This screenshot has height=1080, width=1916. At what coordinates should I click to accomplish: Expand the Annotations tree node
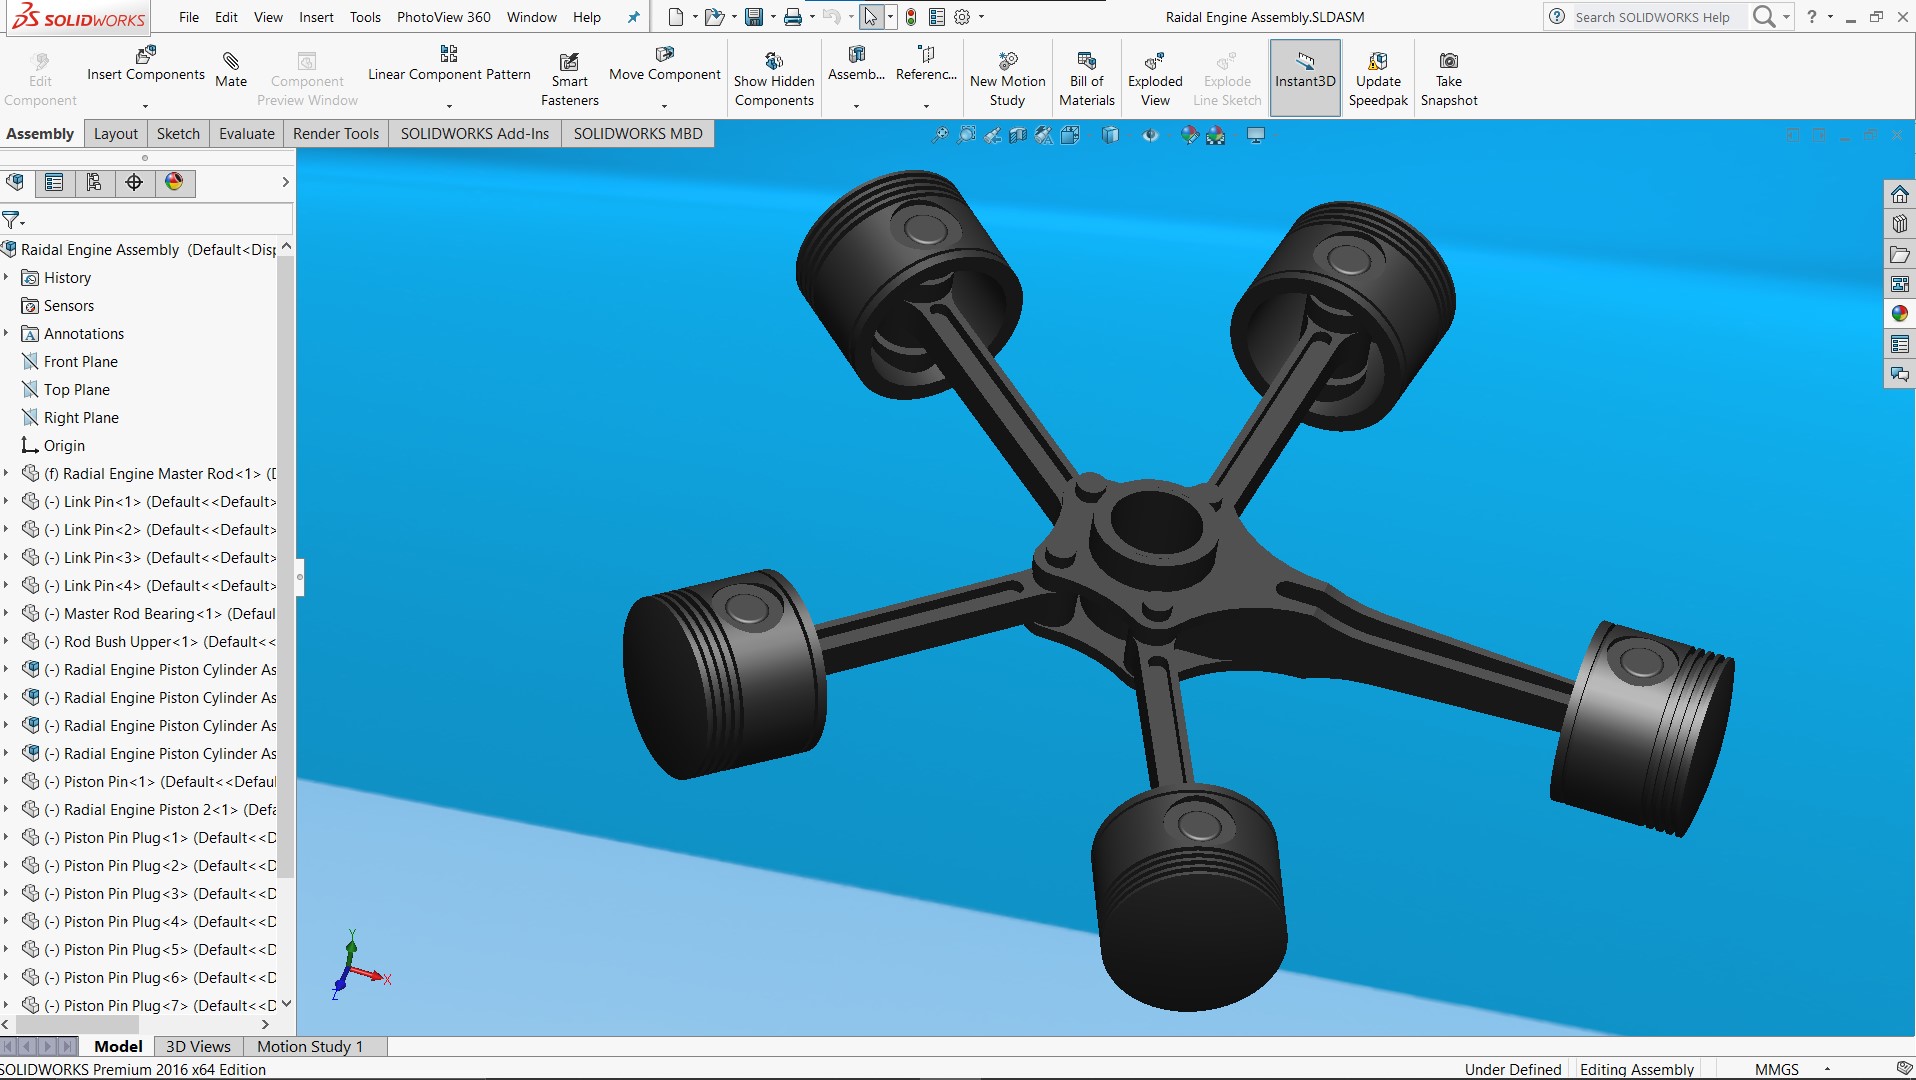(x=6, y=333)
